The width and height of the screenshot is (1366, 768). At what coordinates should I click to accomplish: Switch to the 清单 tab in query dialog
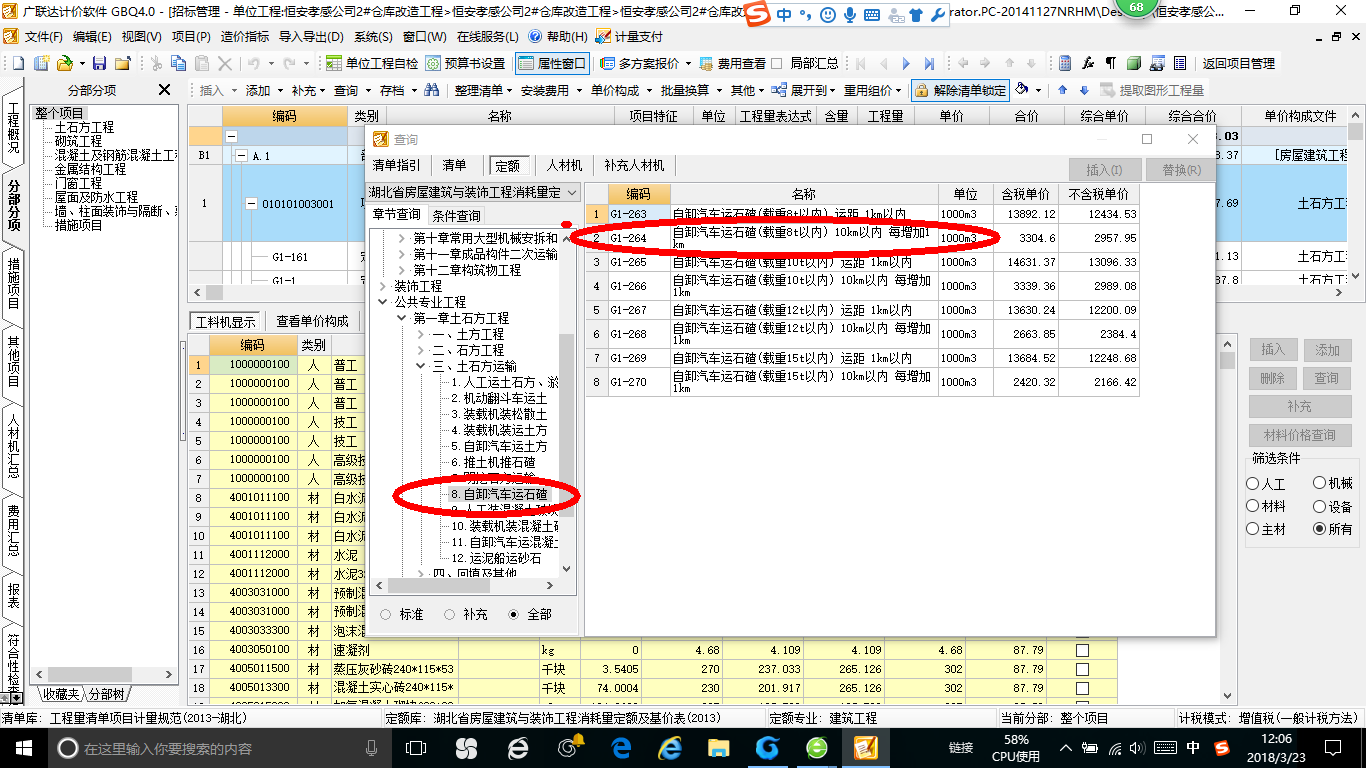454,165
